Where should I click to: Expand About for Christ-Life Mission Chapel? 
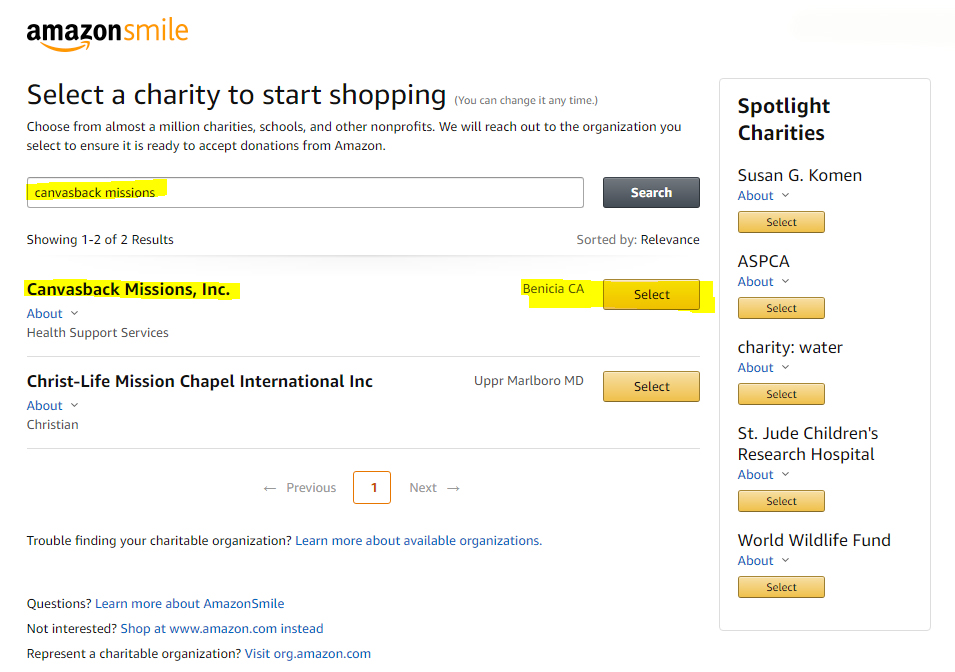[52, 406]
